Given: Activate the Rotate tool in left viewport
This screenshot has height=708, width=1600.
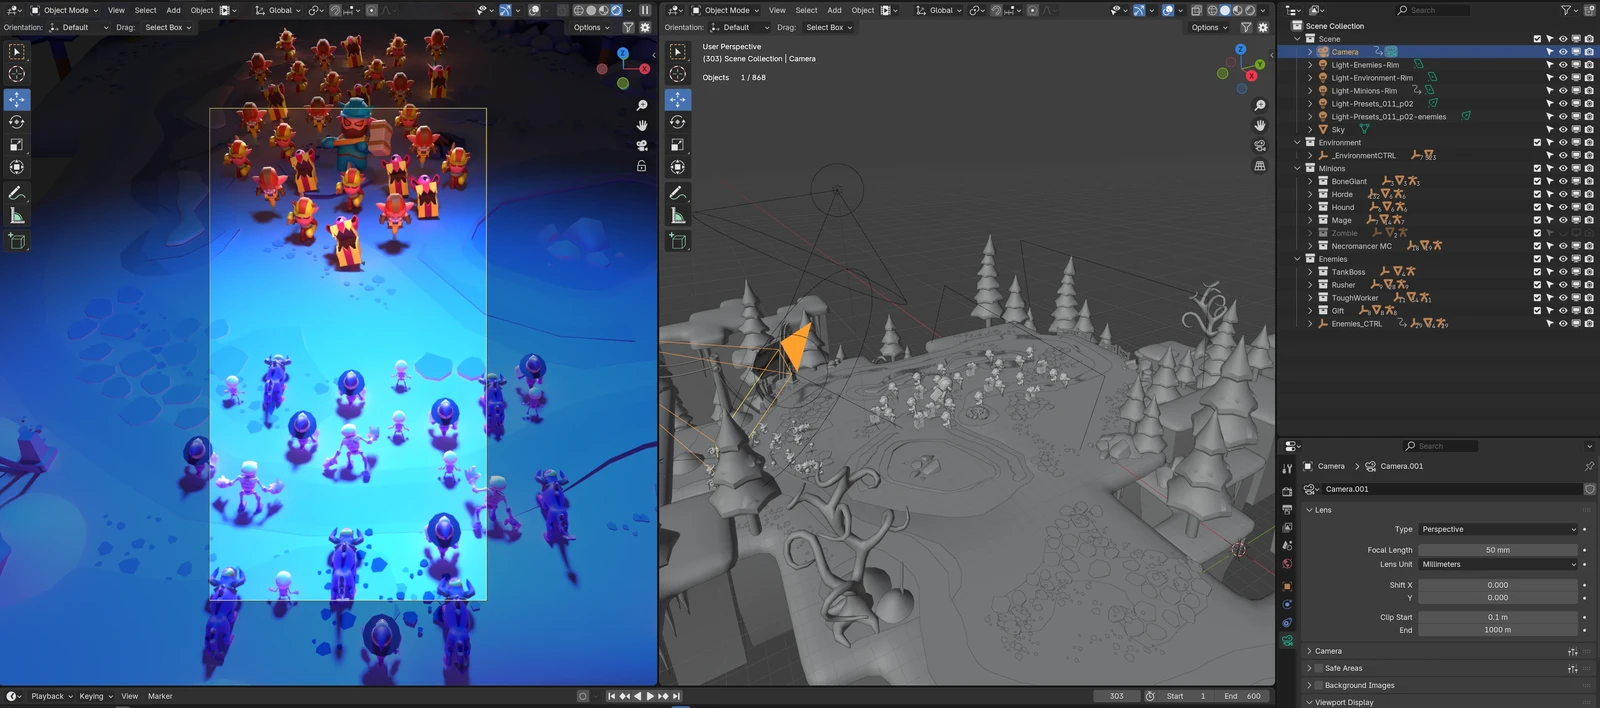Looking at the screenshot, I should point(17,122).
